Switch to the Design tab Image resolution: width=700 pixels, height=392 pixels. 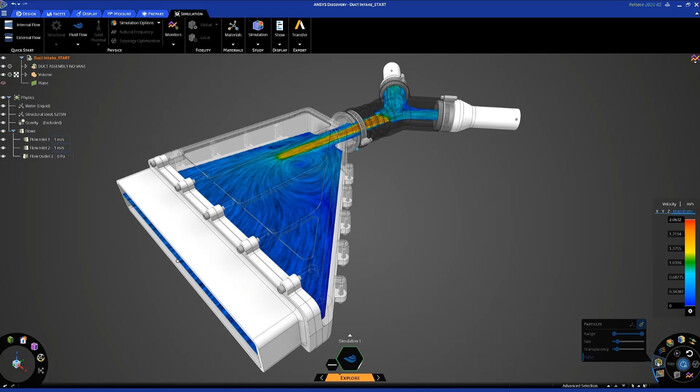(x=26, y=14)
